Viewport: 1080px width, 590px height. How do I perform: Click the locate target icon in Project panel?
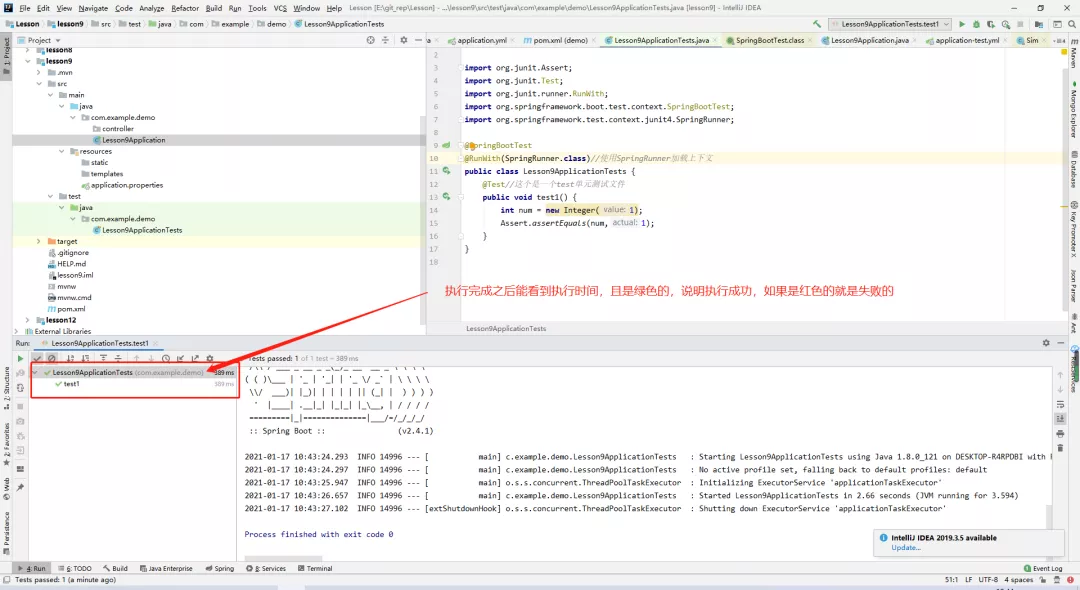point(371,40)
